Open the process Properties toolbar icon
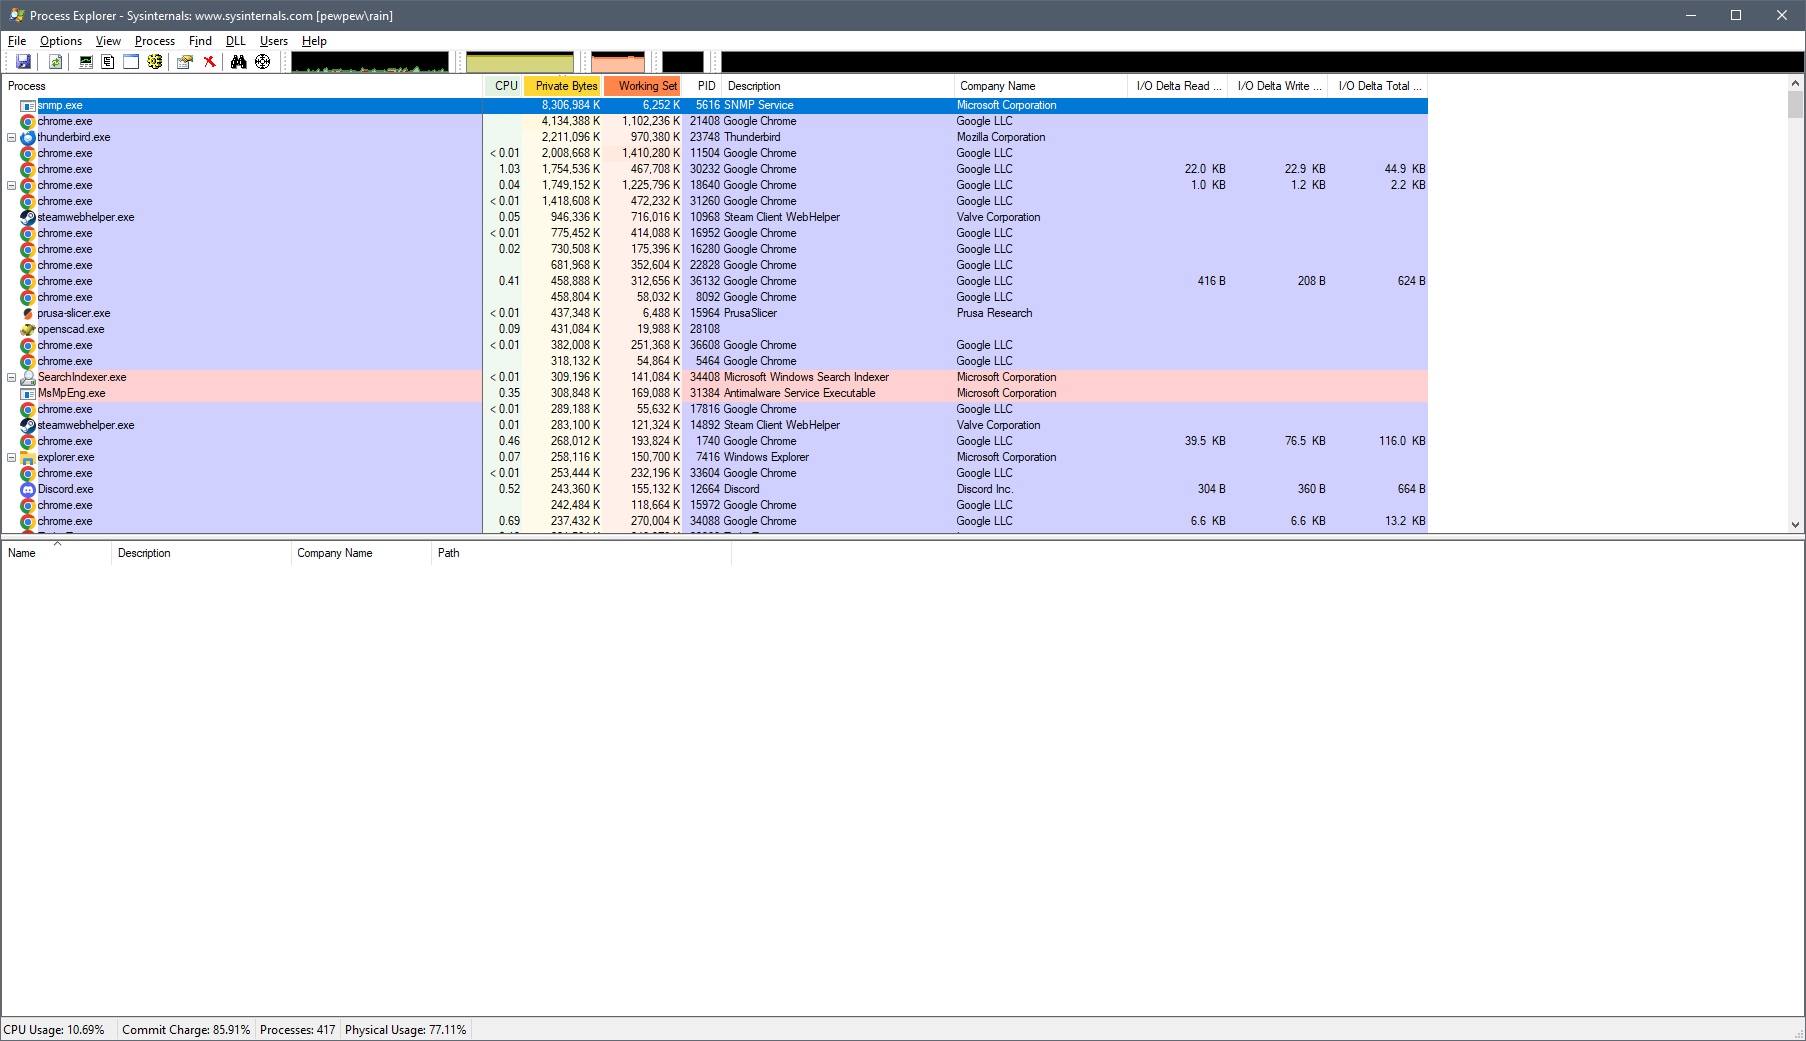 pos(185,62)
